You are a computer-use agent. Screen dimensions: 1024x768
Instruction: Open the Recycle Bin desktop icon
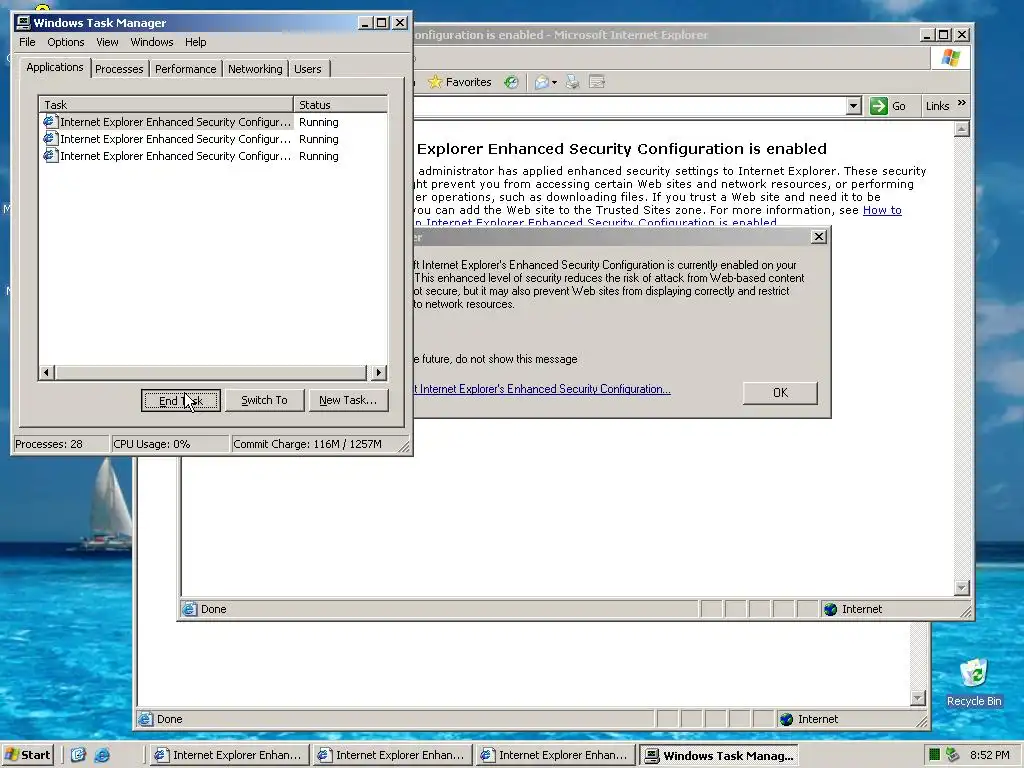click(x=974, y=682)
